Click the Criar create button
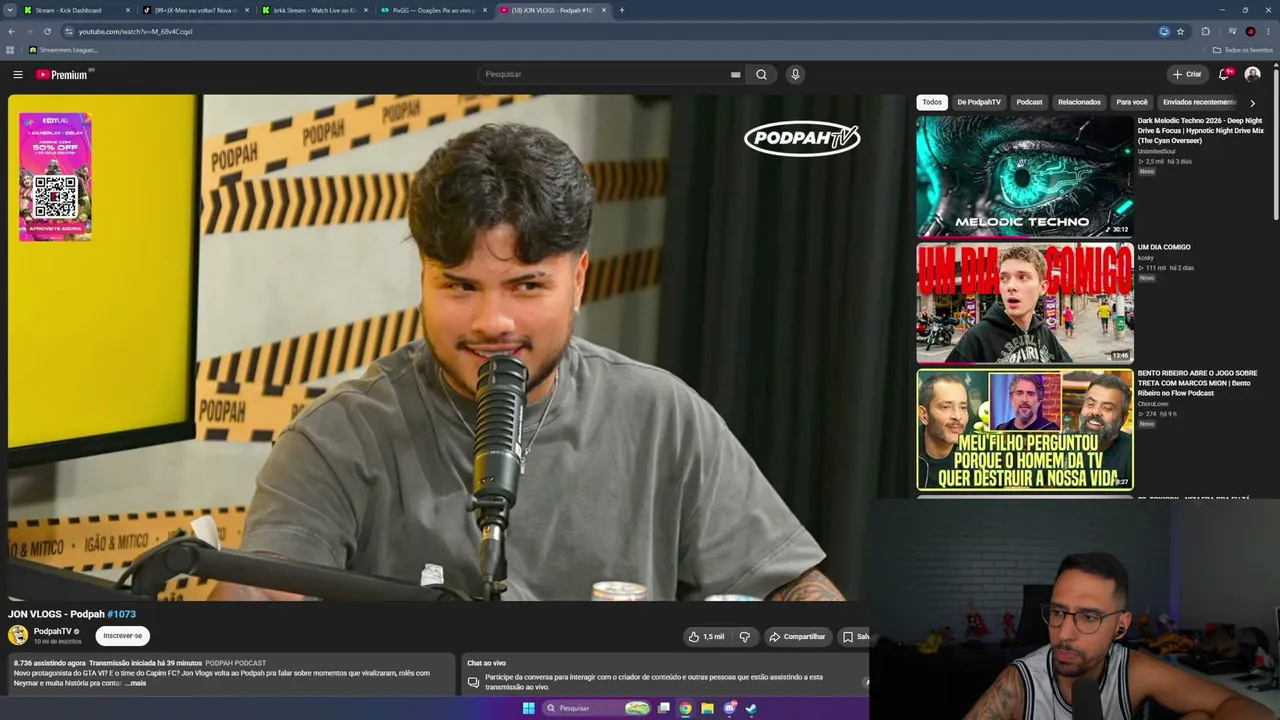Viewport: 1280px width, 720px height. 1188,75
